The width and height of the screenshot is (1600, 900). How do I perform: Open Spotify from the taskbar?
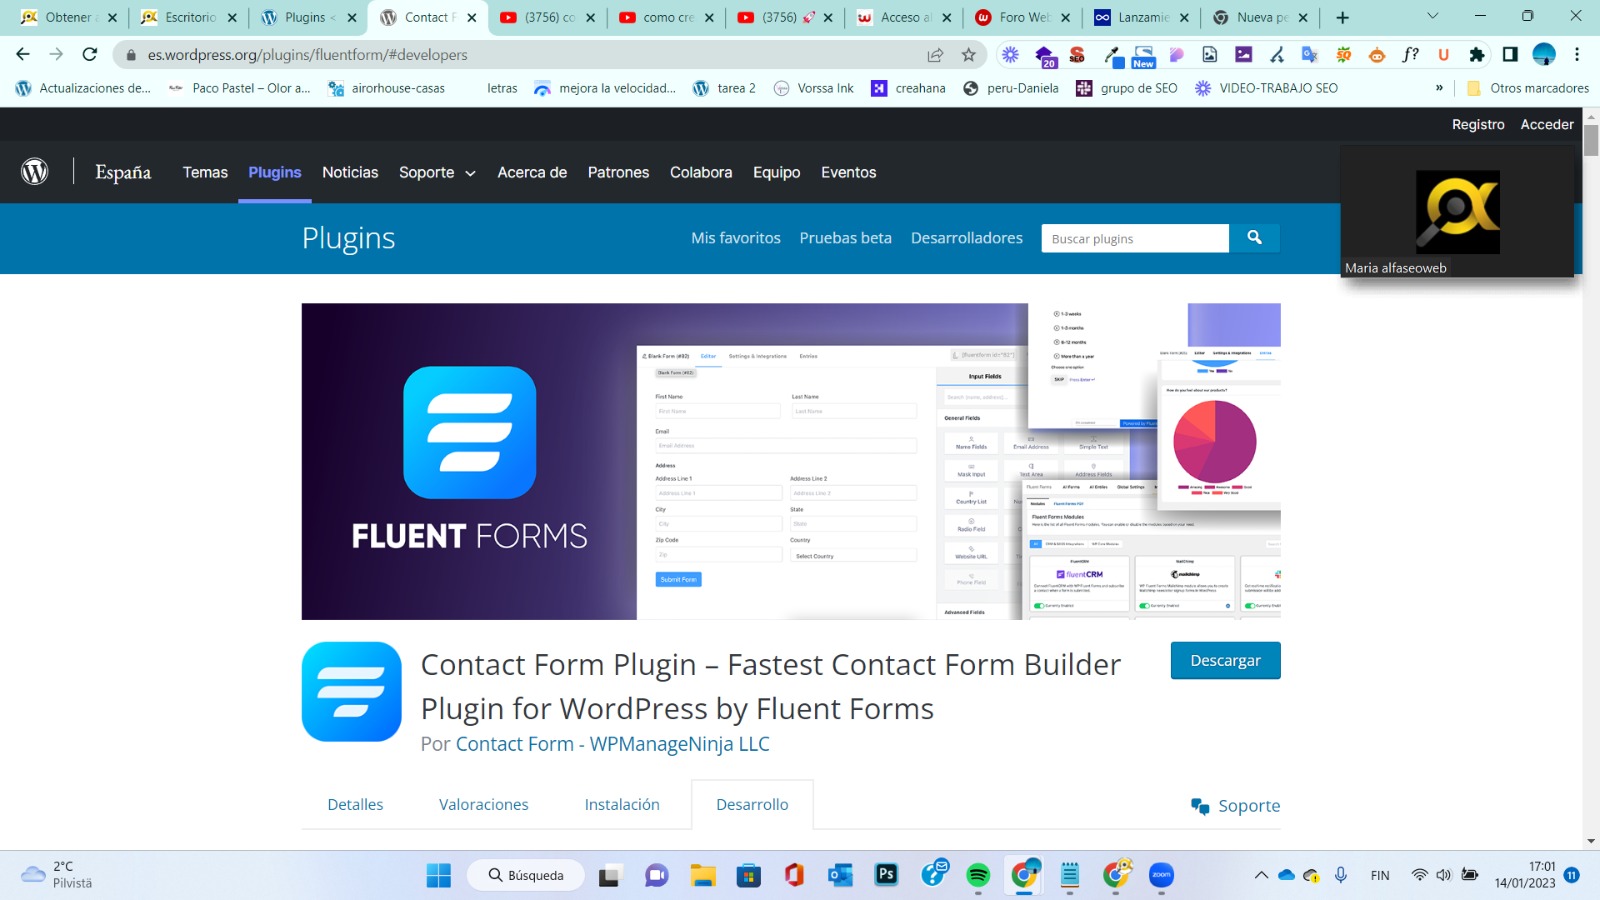click(978, 875)
